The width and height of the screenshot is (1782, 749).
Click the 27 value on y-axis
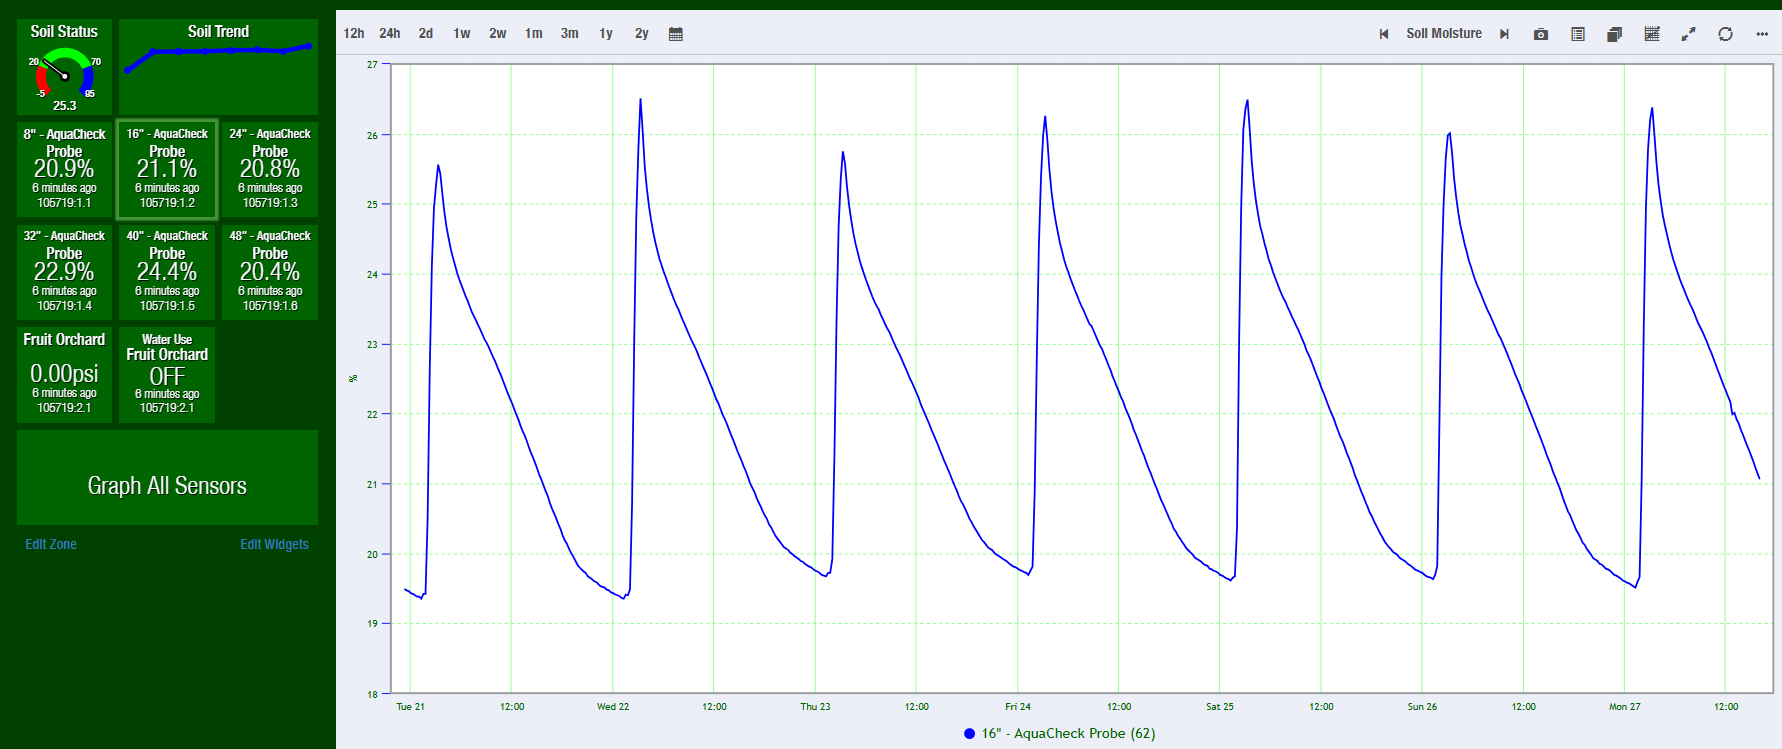click(372, 65)
